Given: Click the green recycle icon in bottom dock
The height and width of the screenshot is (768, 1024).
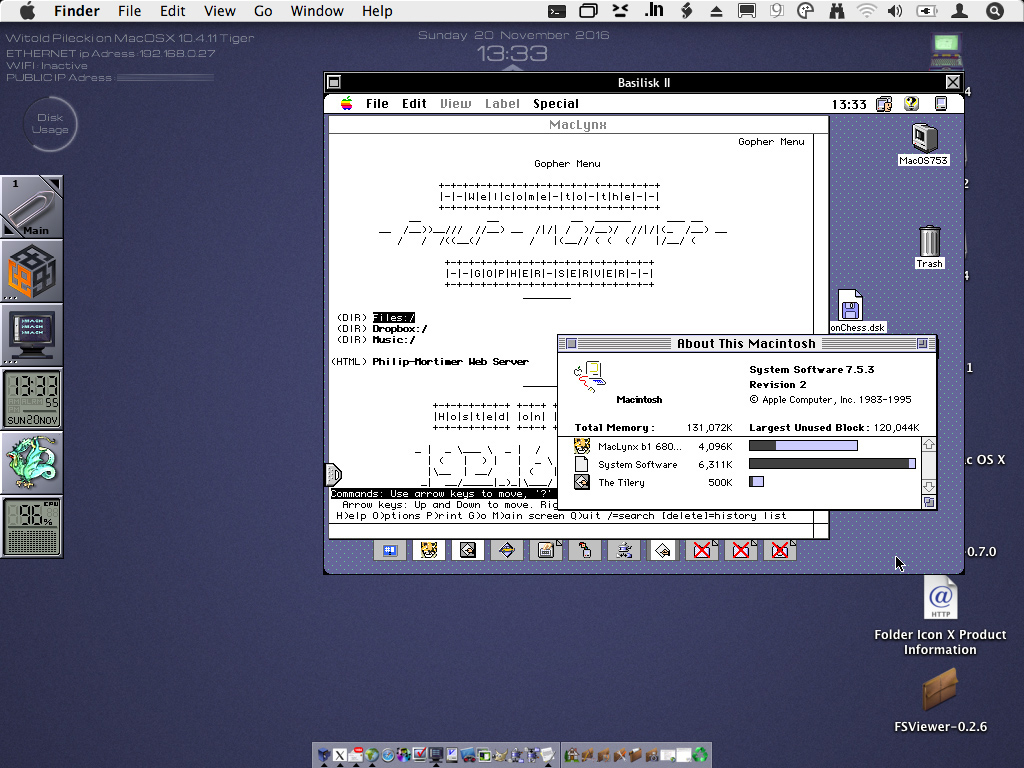Looking at the screenshot, I should [699, 756].
